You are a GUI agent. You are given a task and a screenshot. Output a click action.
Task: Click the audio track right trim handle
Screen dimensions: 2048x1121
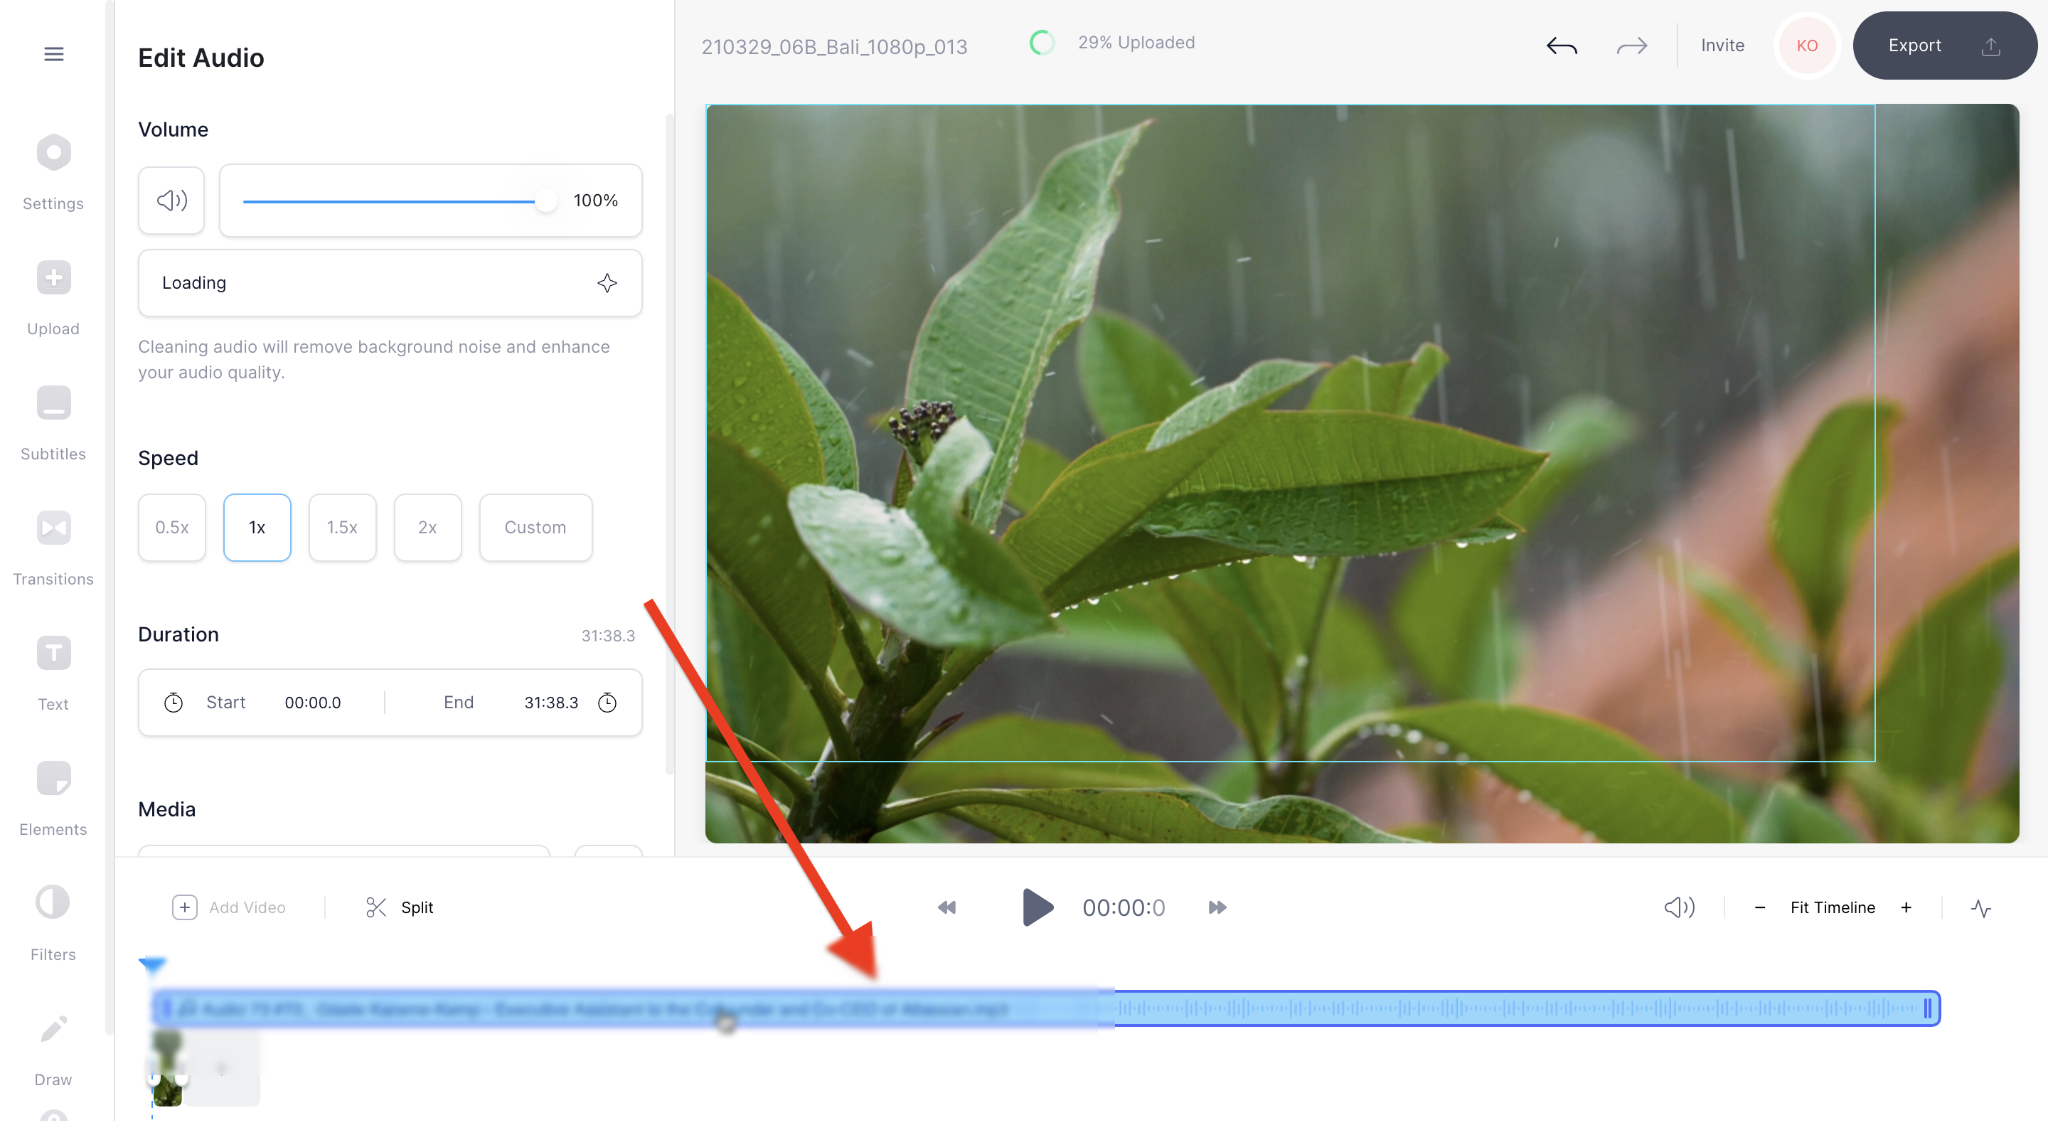(x=1928, y=1008)
